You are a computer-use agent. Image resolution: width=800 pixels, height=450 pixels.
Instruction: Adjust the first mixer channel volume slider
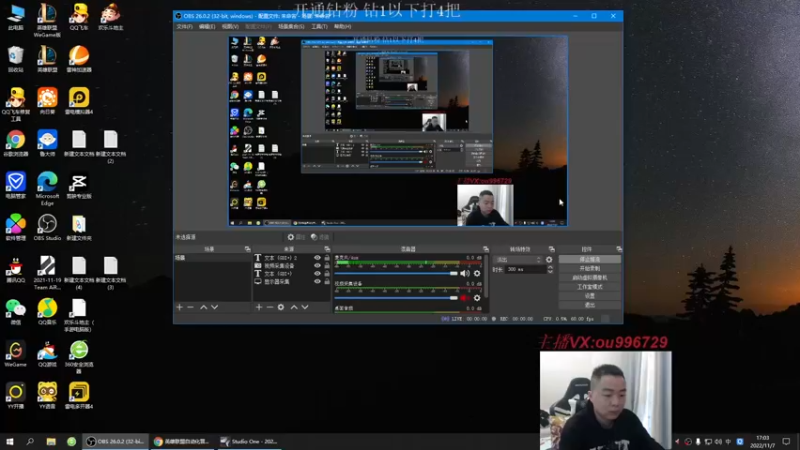click(x=396, y=273)
